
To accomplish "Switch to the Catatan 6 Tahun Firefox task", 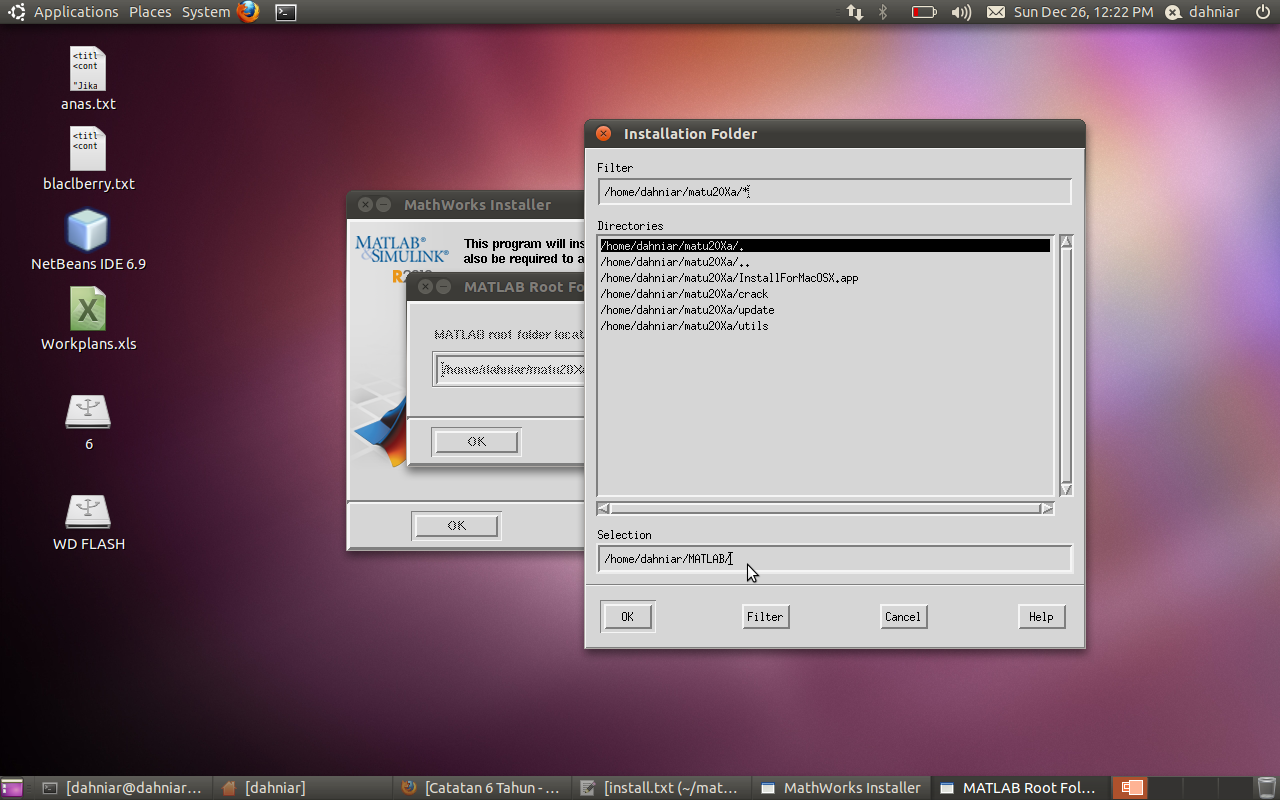I will coord(481,788).
